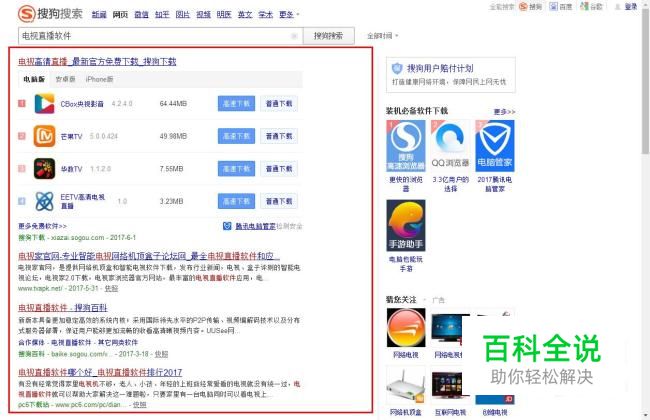Open the 电视直播软件 - 搜狗百科 result
The height and width of the screenshot is (420, 650).
pyautogui.click(x=63, y=308)
